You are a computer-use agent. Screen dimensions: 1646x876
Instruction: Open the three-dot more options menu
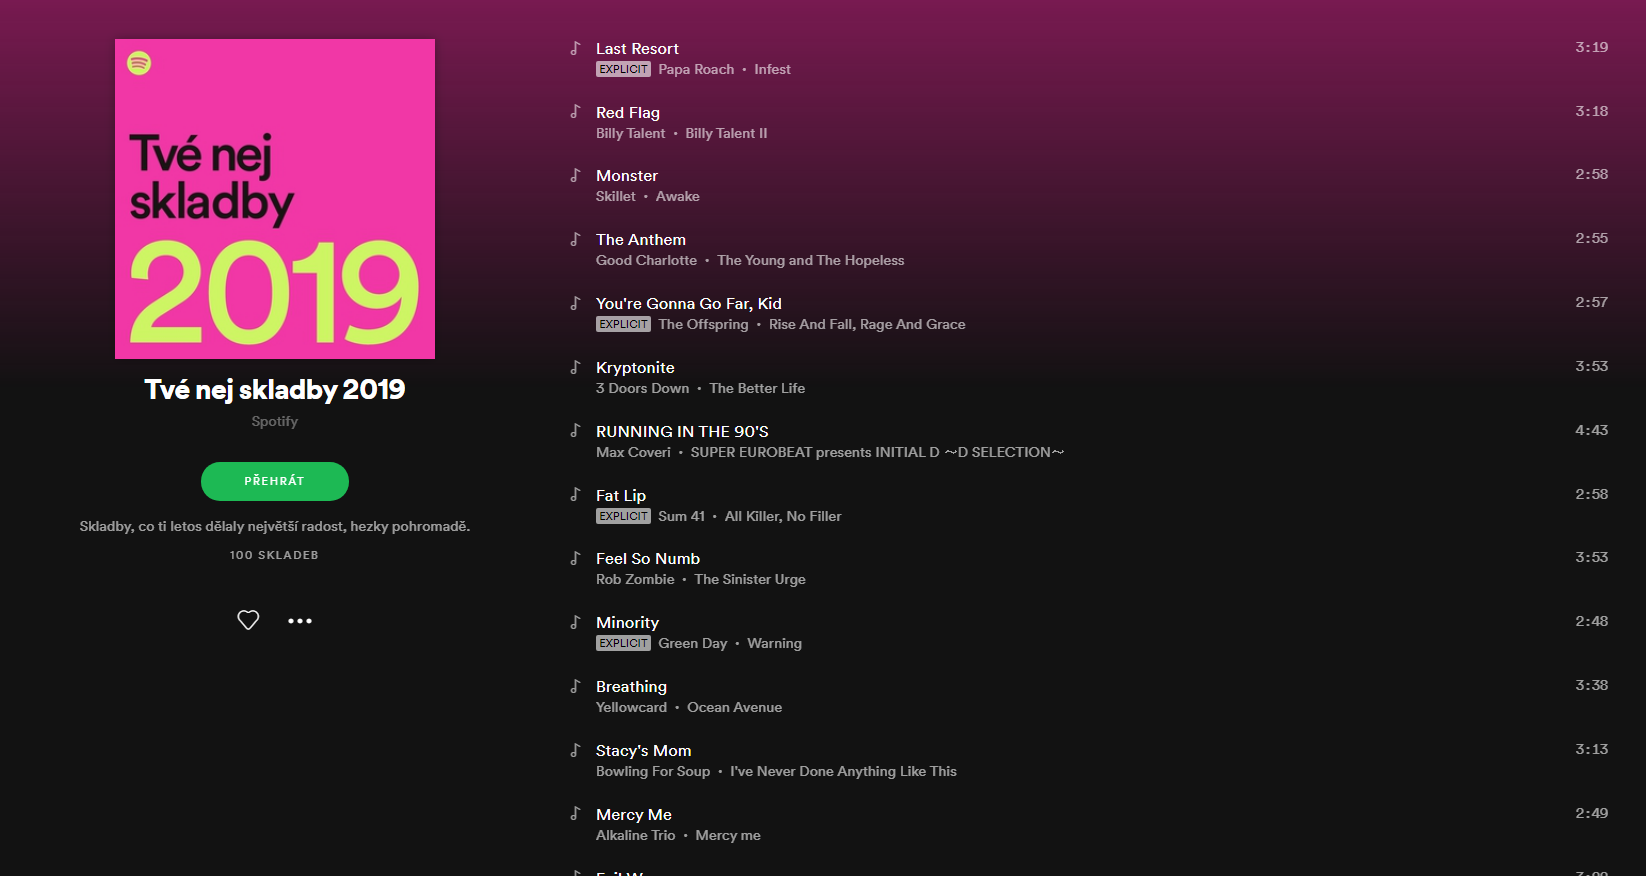pyautogui.click(x=300, y=621)
